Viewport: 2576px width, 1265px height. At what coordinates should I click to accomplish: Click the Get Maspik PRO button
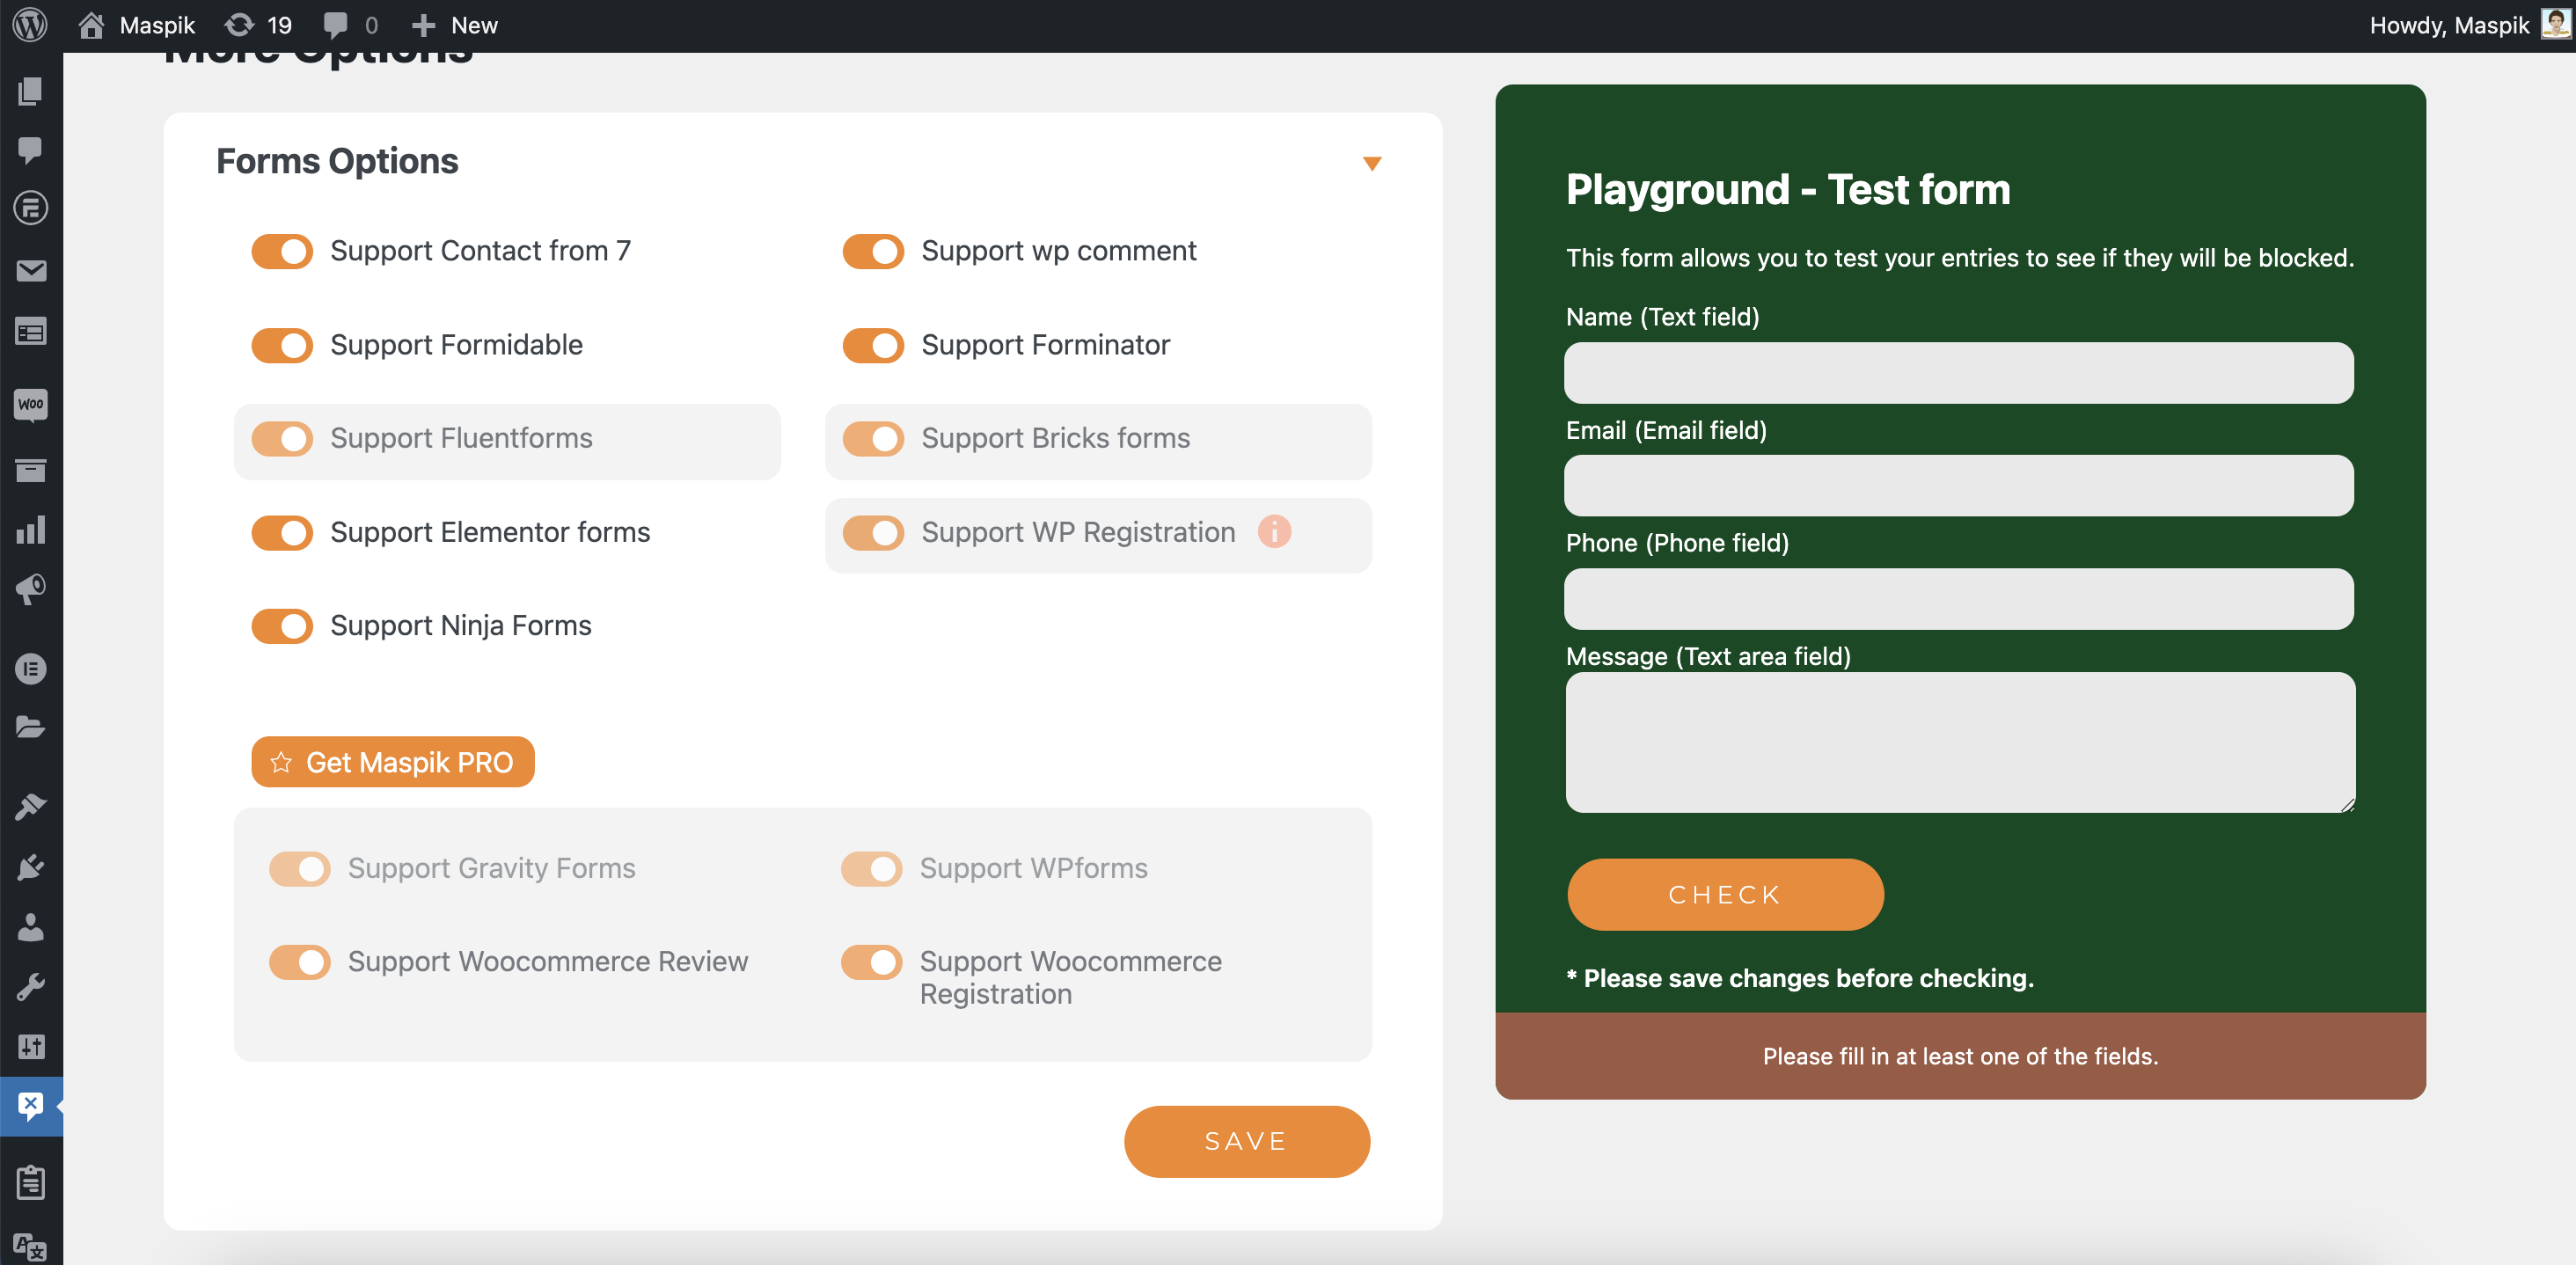pyautogui.click(x=390, y=761)
